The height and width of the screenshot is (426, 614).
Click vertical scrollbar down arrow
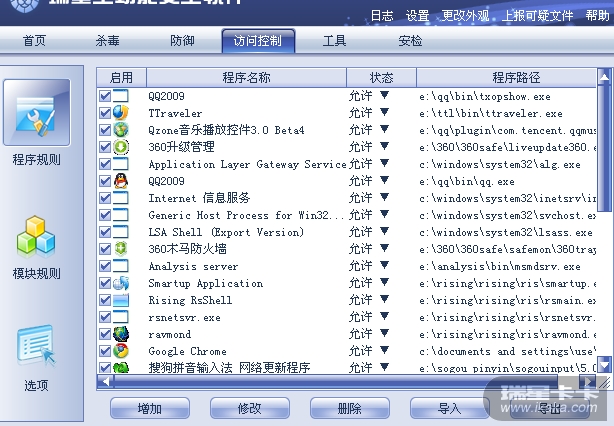[604, 365]
